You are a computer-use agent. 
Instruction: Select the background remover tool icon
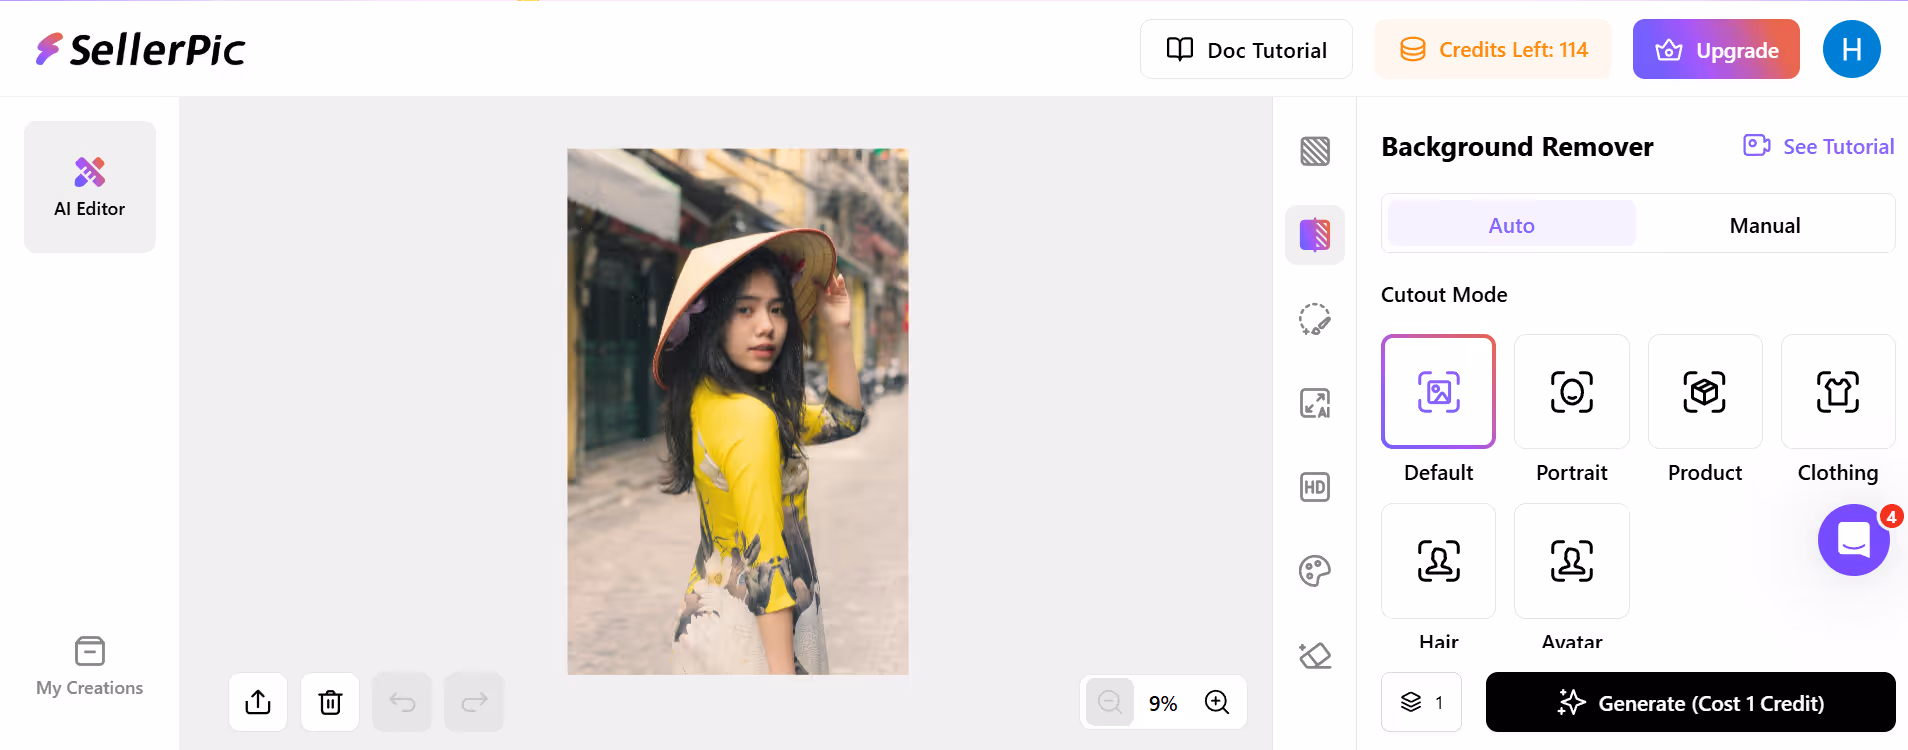click(1314, 235)
